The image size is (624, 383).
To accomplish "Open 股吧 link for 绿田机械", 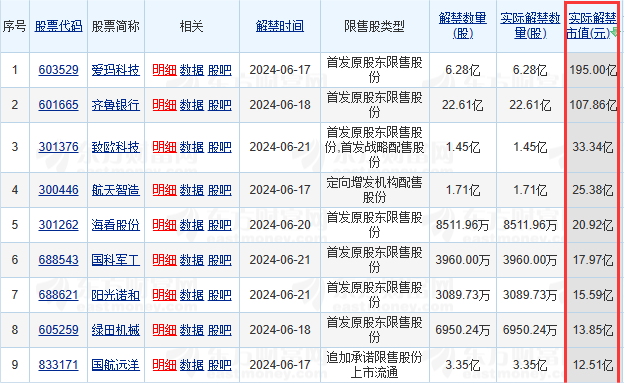I will point(219,330).
